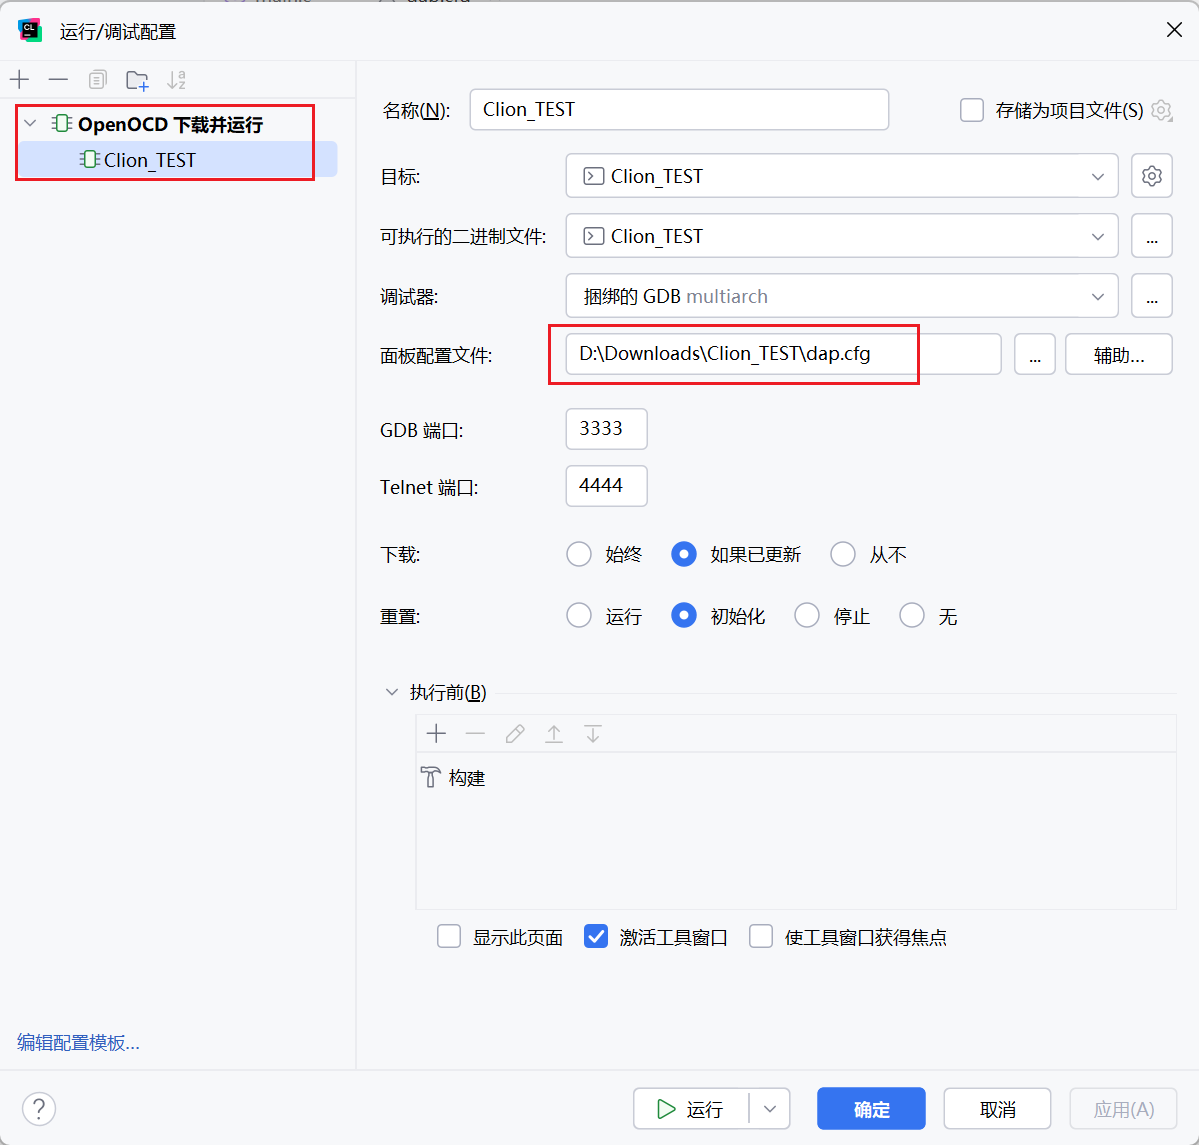The width and height of the screenshot is (1199, 1145).
Task: Browse for the executable binary file
Action: (1152, 236)
